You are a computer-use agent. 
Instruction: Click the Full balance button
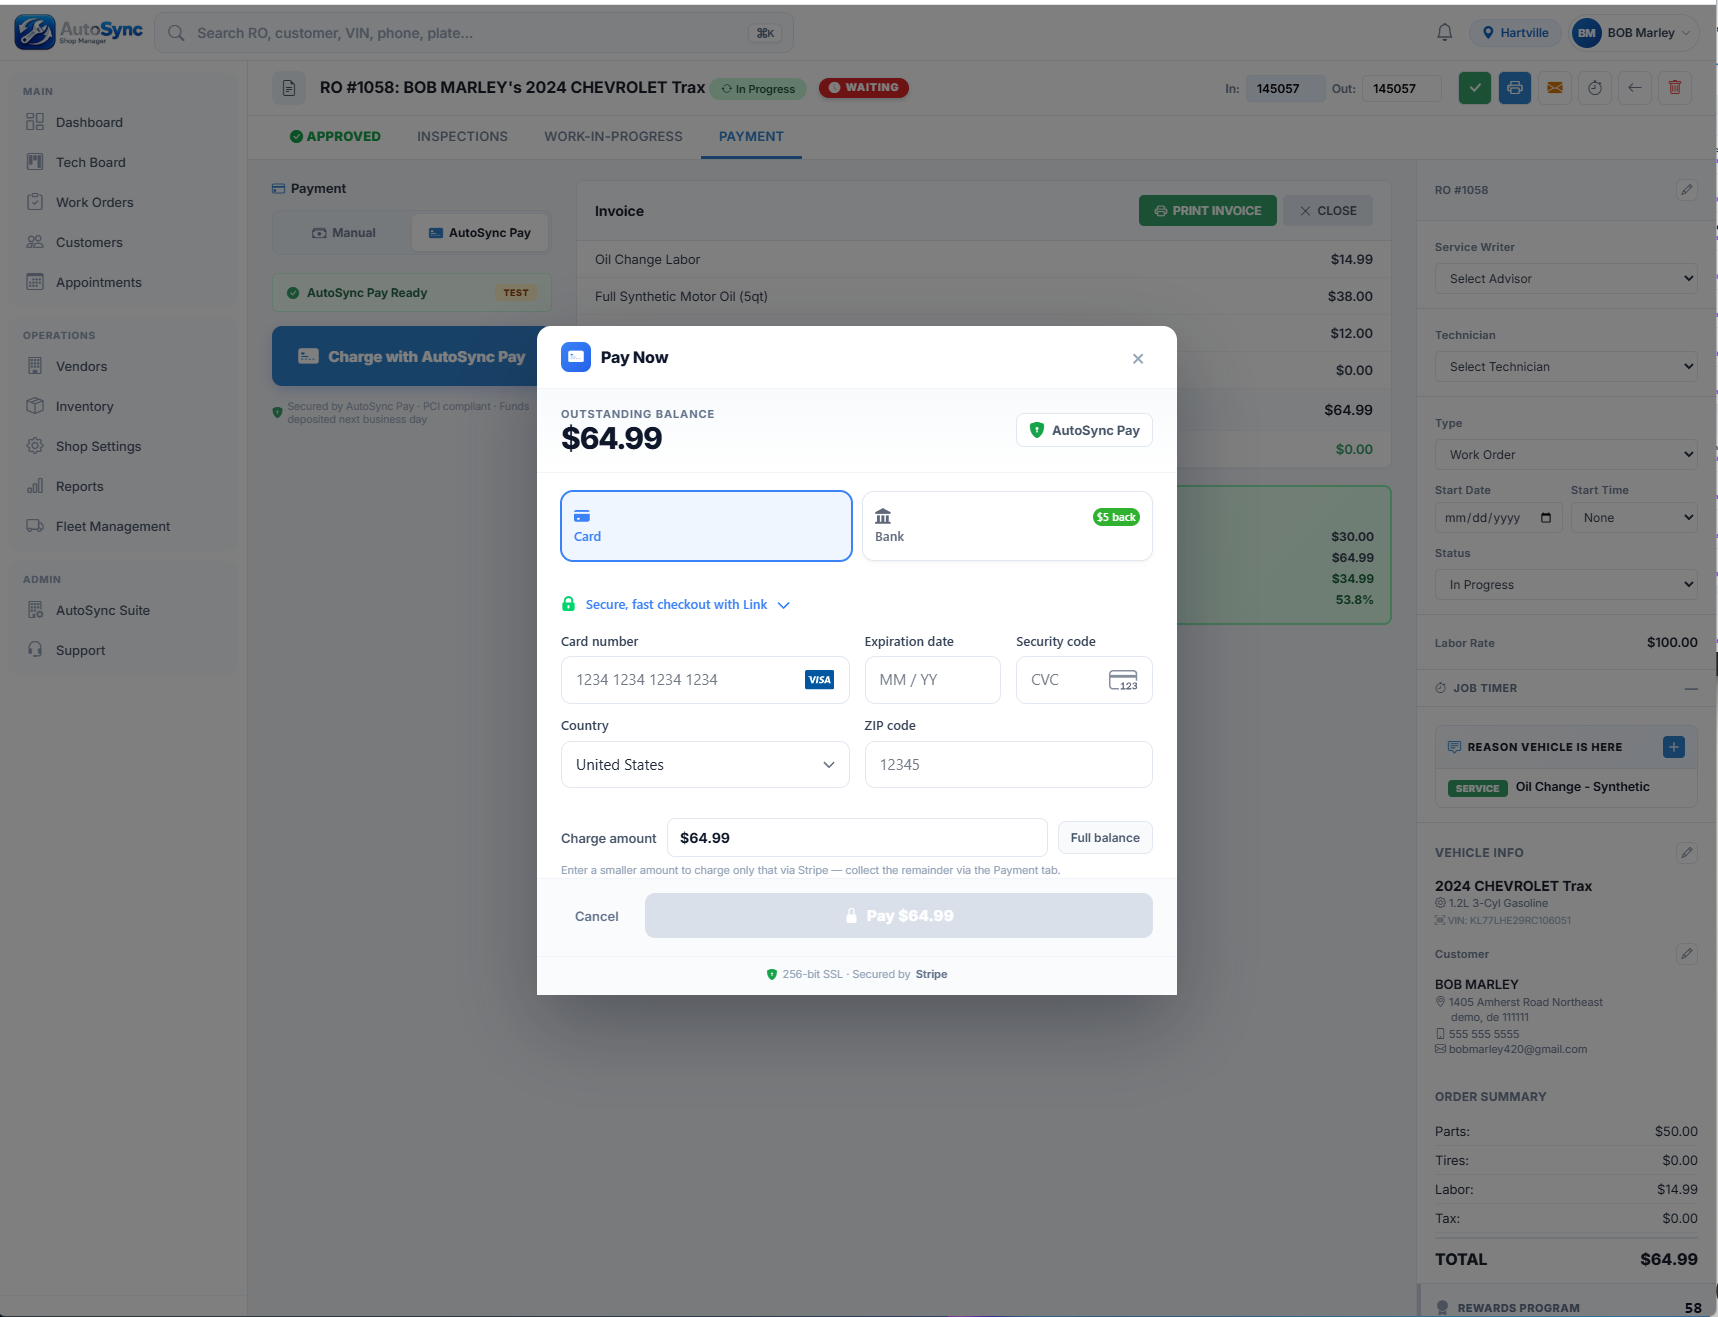pos(1105,838)
